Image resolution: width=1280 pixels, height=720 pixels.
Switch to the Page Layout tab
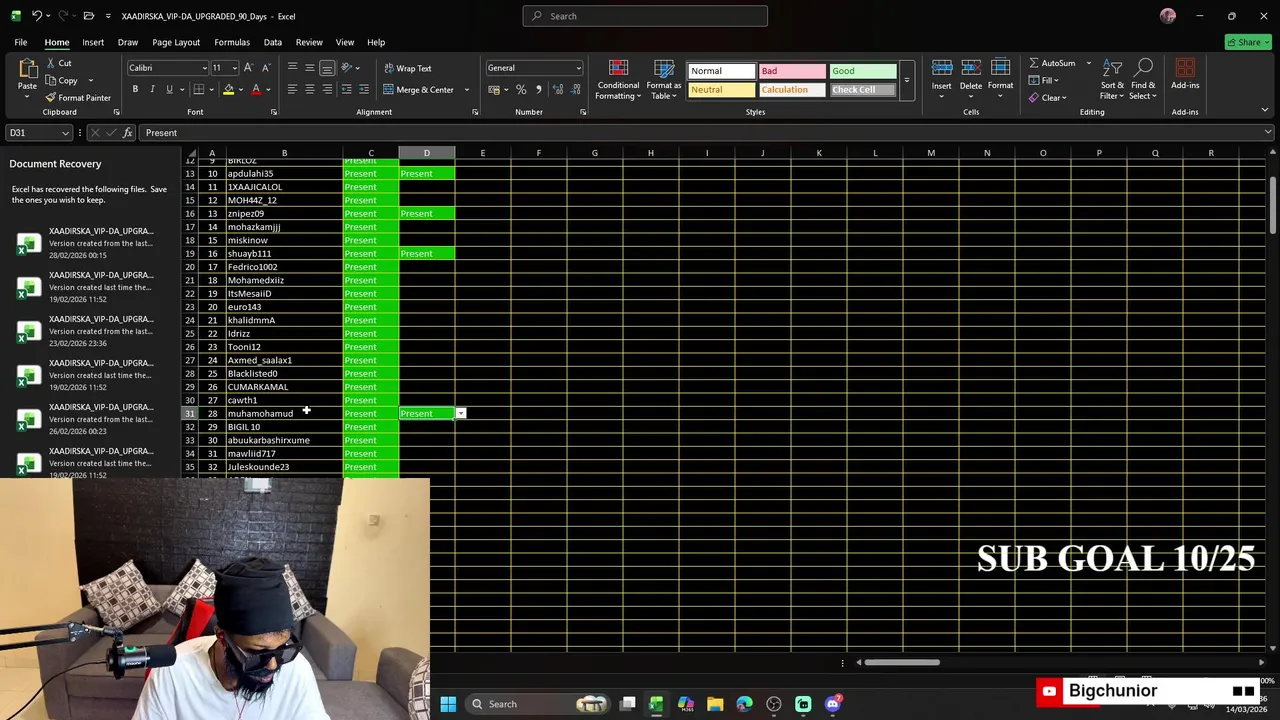(x=176, y=42)
